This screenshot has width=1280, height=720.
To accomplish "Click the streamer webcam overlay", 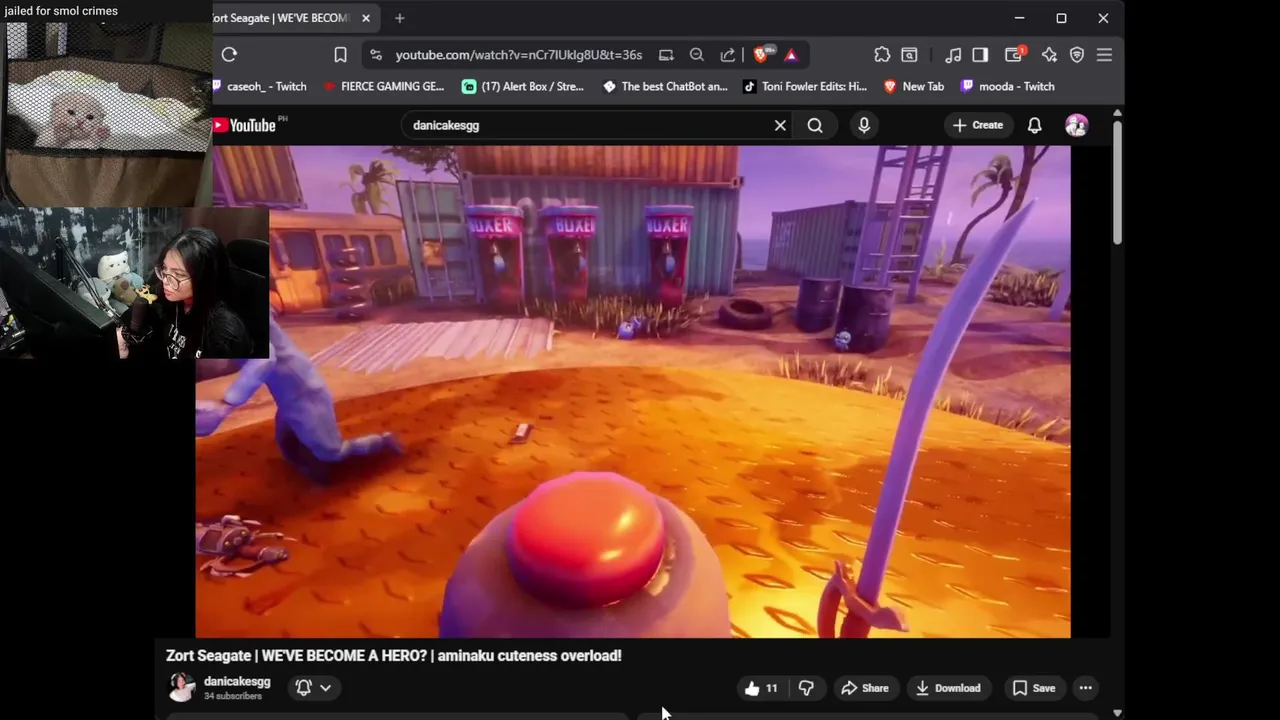I will [134, 283].
